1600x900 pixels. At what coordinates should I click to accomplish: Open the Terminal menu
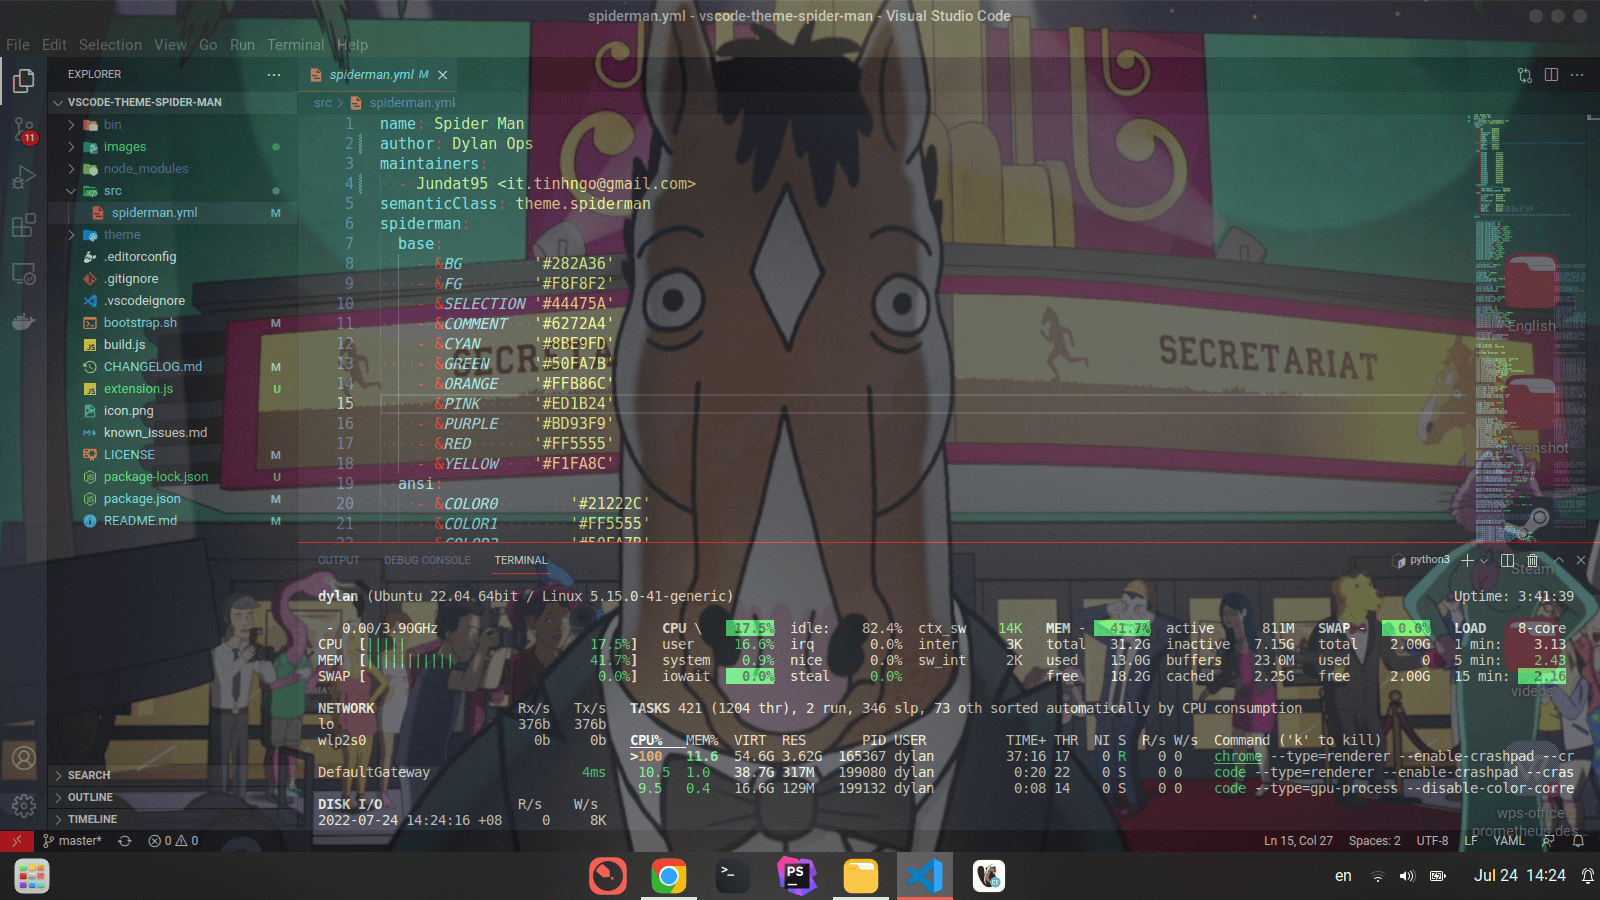tap(296, 45)
